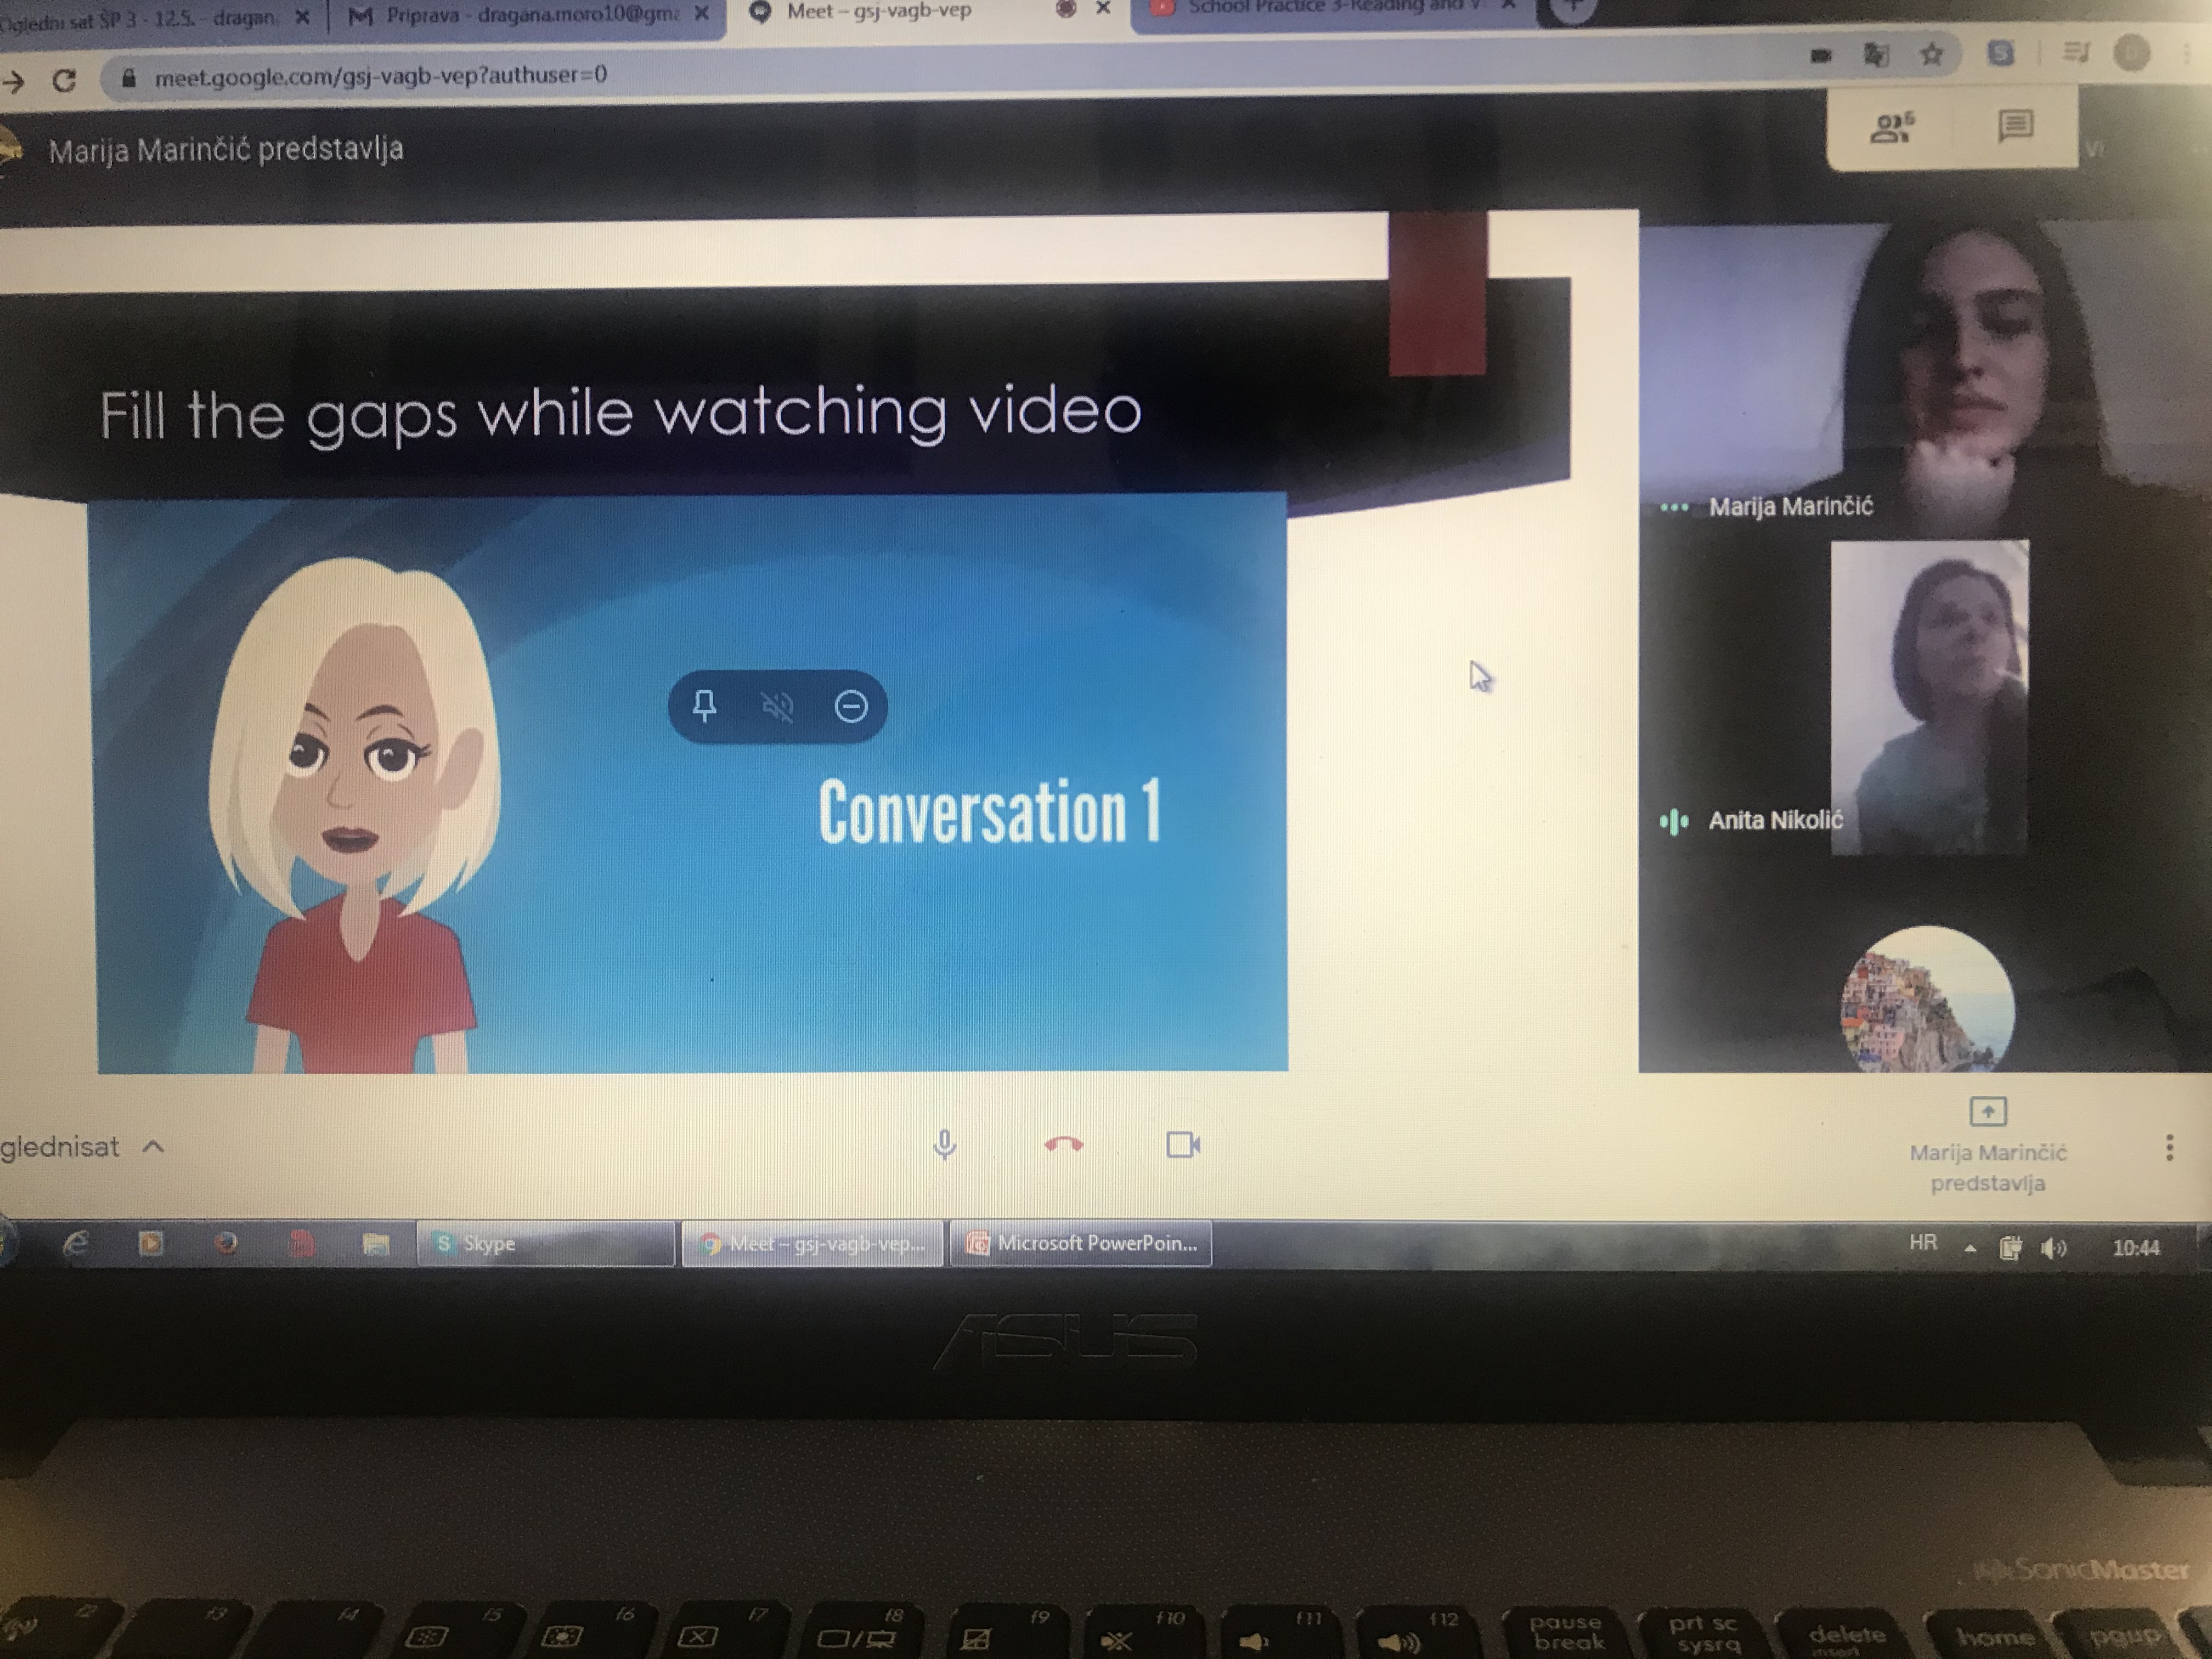Click Marija Marinčić predstavlja presentation button
Viewport: 2212px width, 1659px height.
pos(1987,1145)
